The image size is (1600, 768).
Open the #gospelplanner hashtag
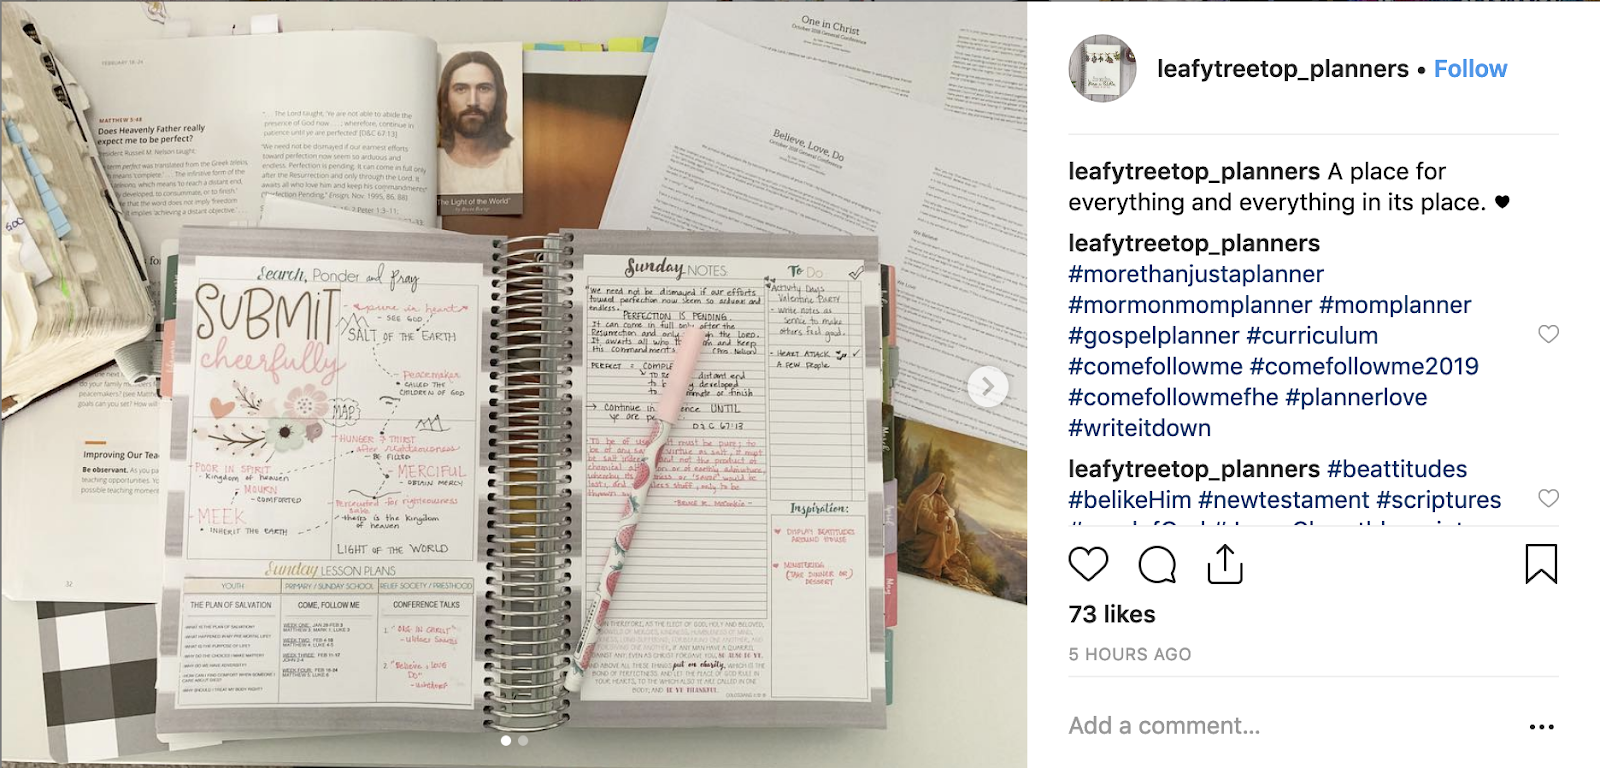click(1154, 335)
